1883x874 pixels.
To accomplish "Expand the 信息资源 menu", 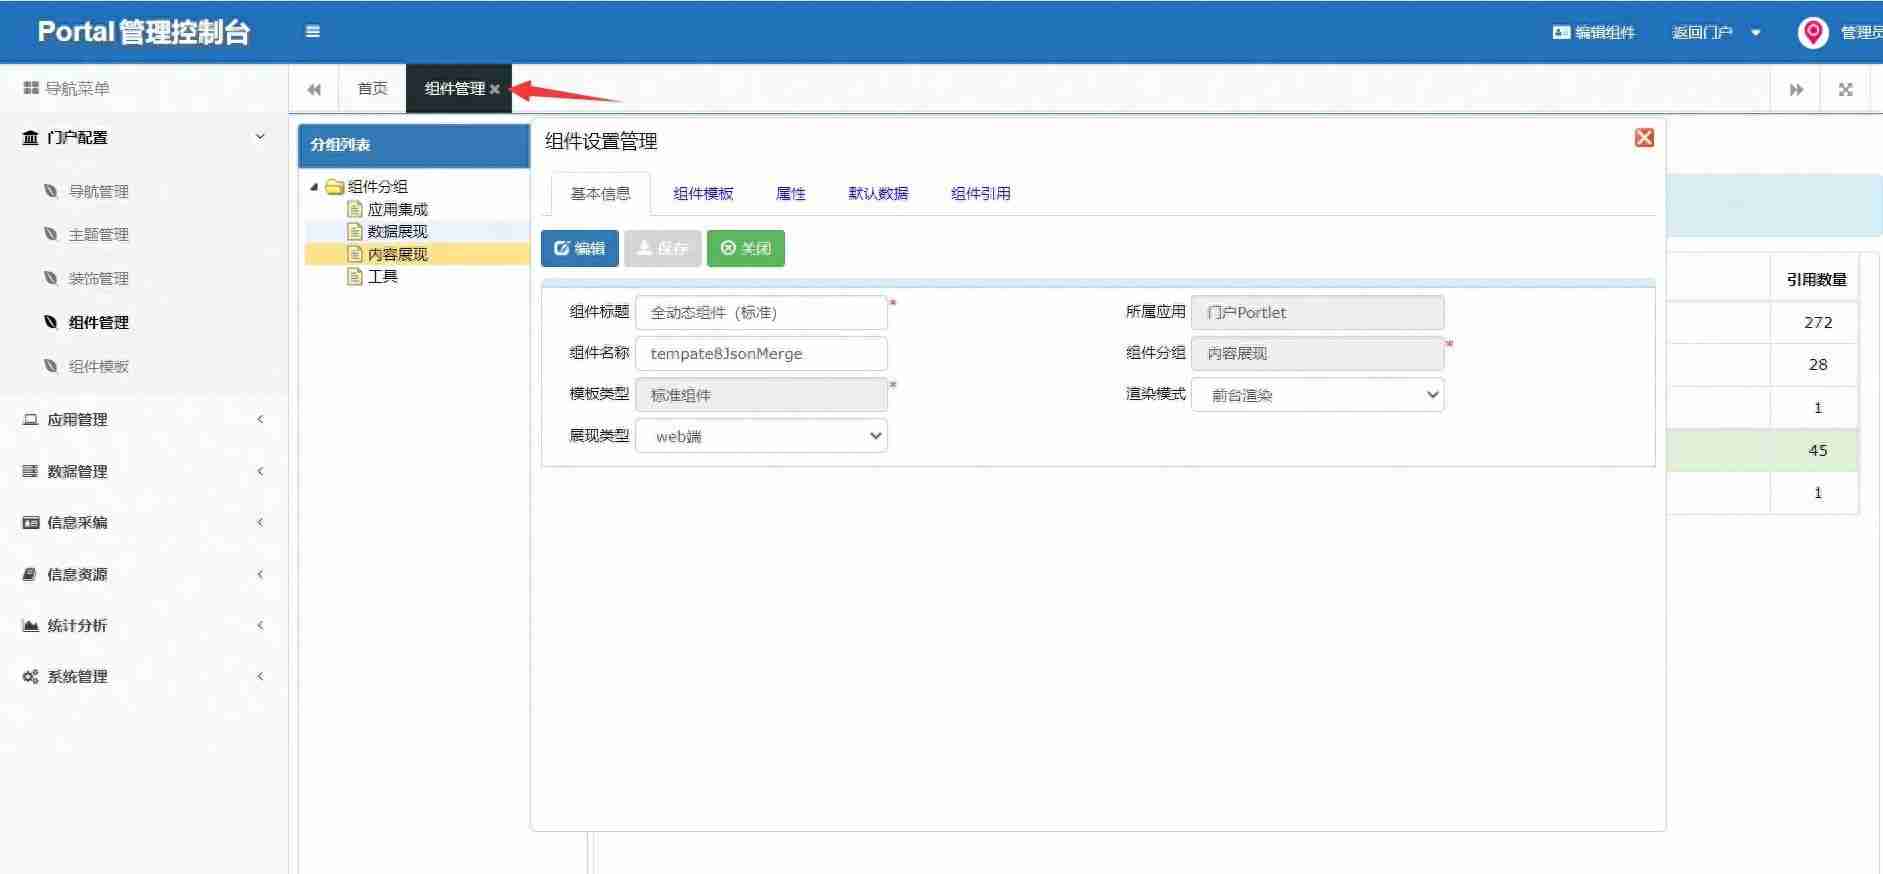I will pyautogui.click(x=144, y=574).
